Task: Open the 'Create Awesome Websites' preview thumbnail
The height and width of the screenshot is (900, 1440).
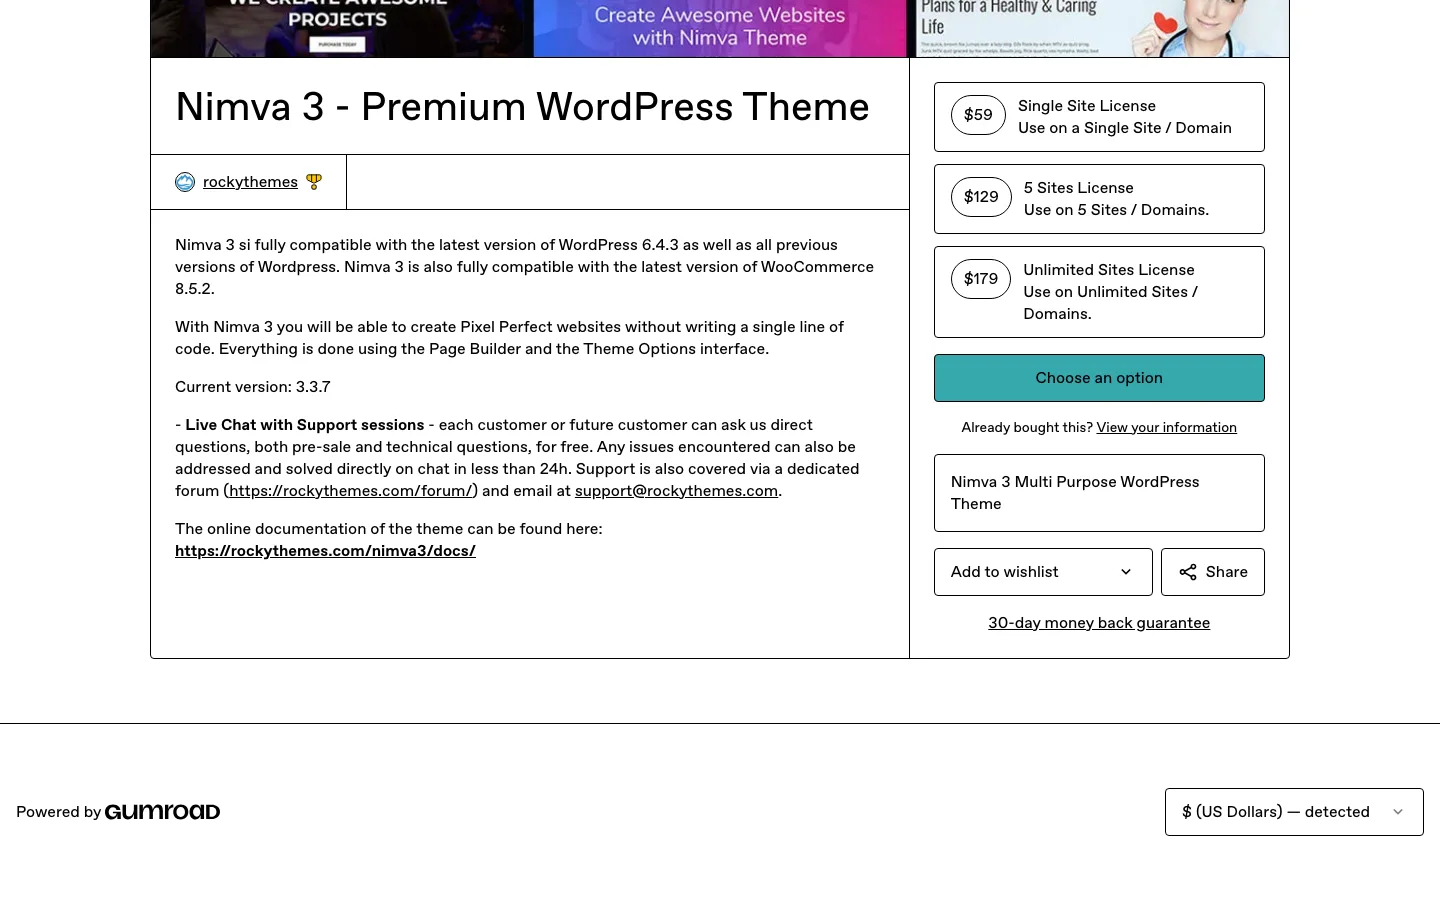Action: click(720, 28)
